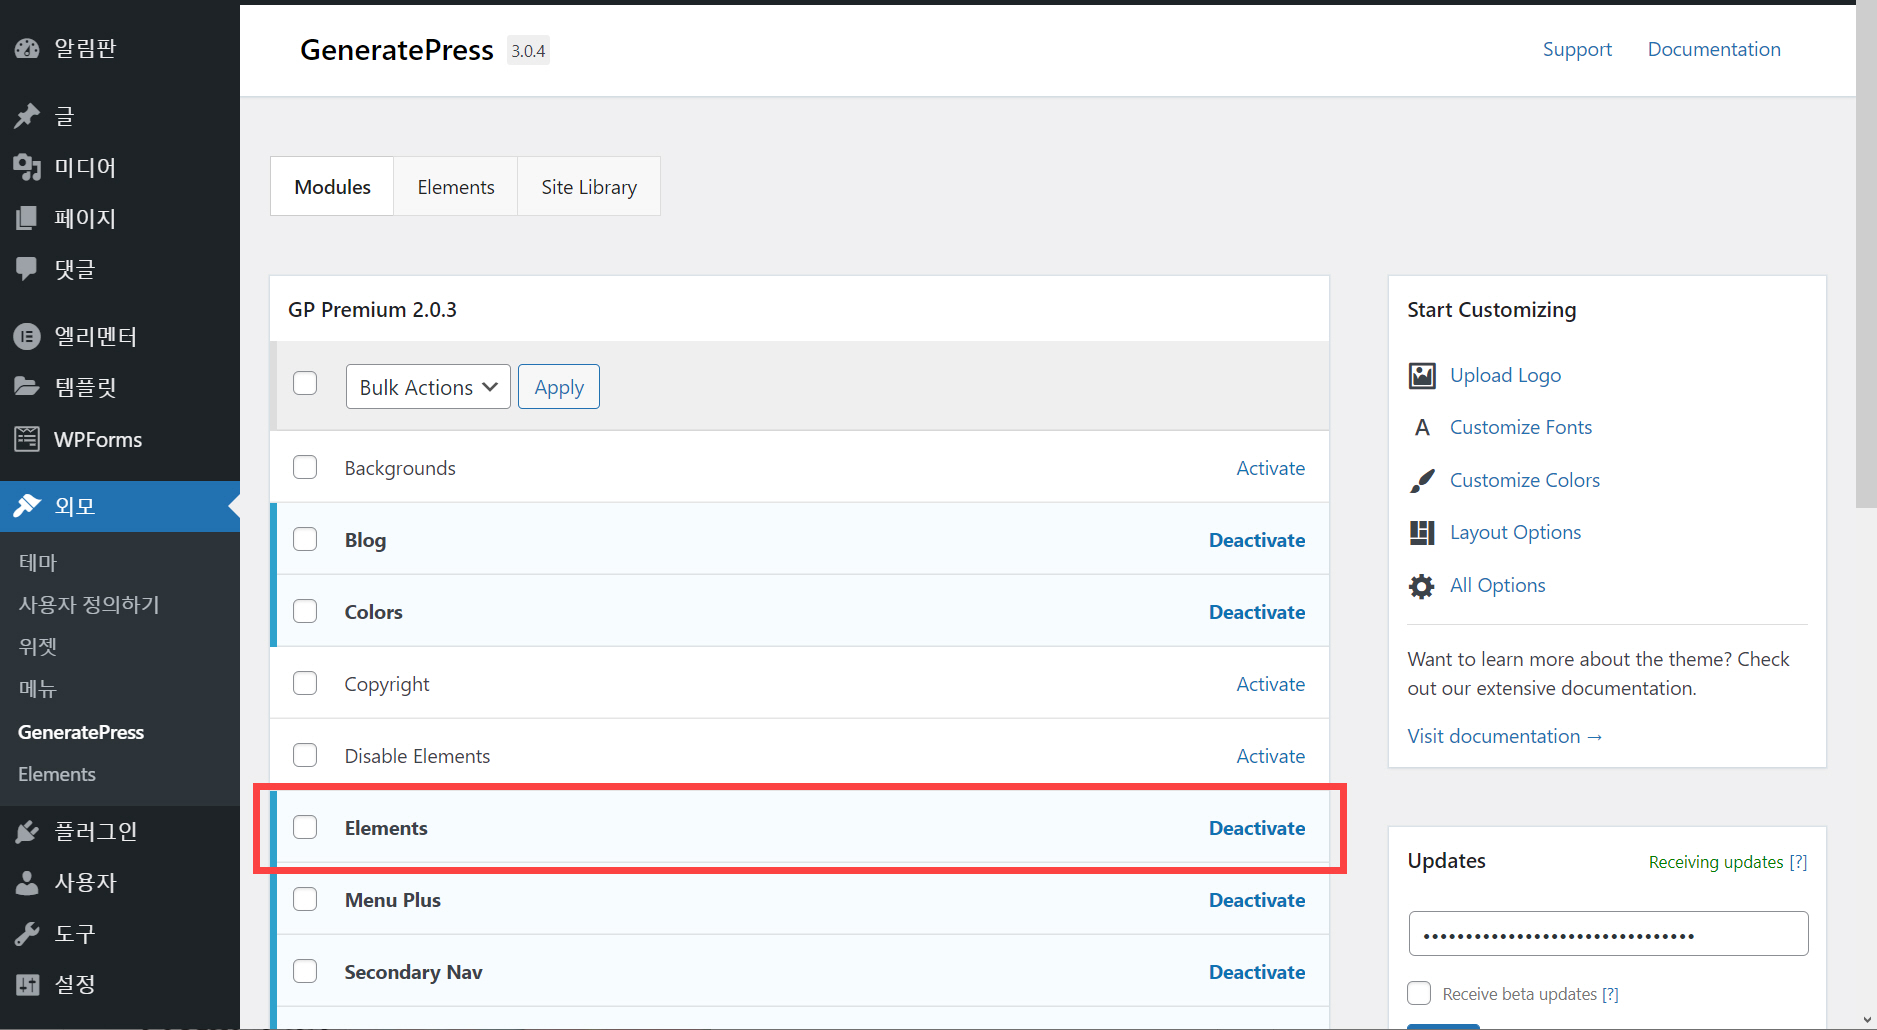Click the 글 posts pin icon
Viewport: 1877px width, 1030px height.
click(x=27, y=116)
